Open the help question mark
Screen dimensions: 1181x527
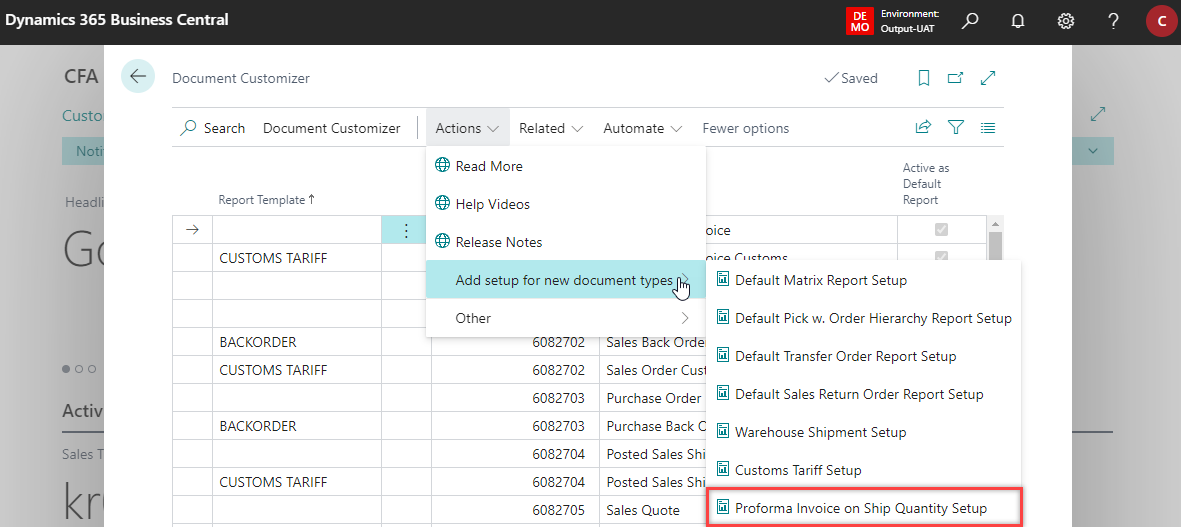[1113, 21]
